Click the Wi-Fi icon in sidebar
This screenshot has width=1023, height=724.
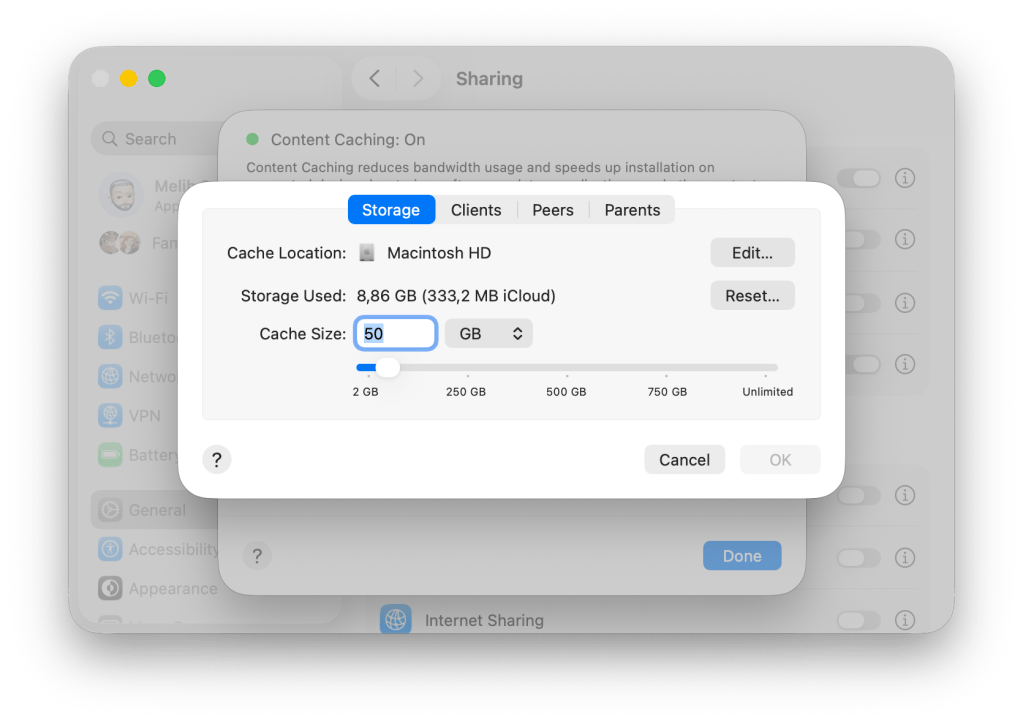pyautogui.click(x=110, y=298)
